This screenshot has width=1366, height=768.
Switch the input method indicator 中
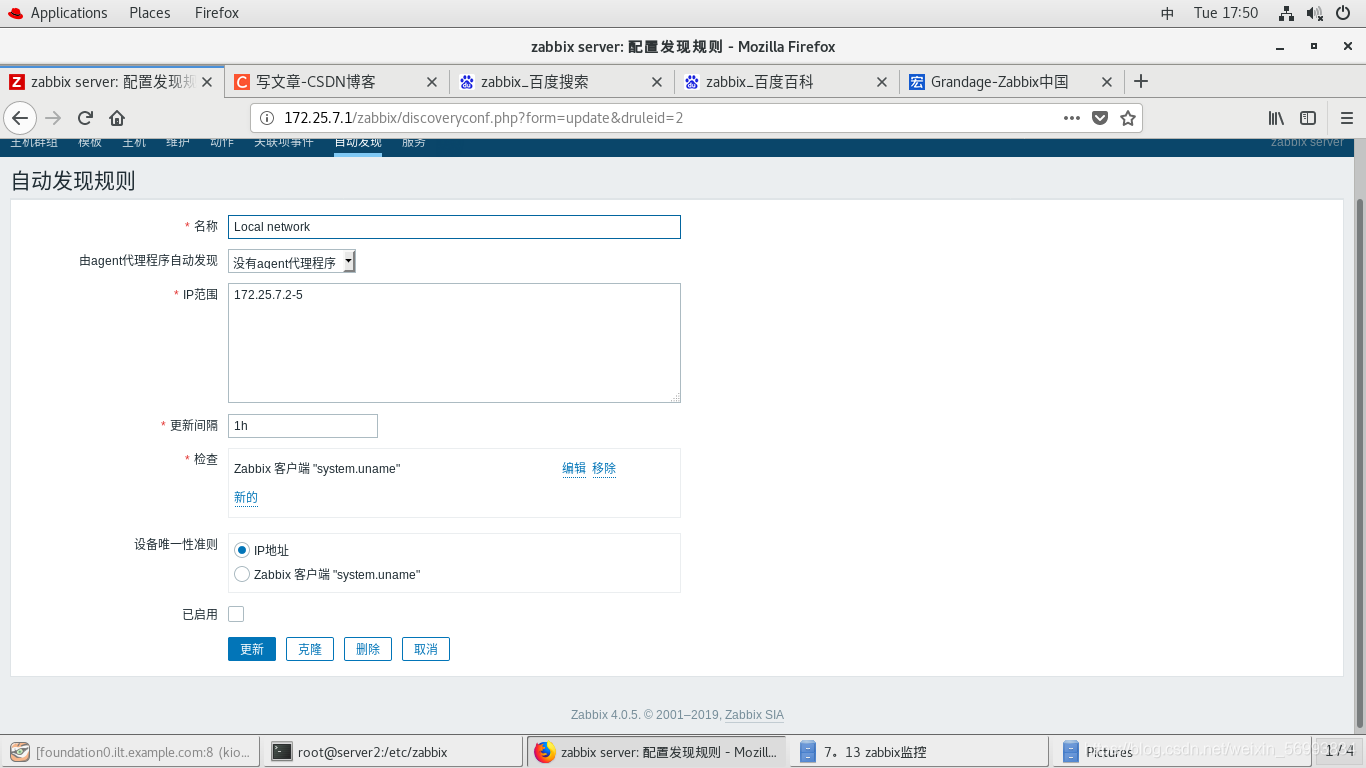[1167, 13]
